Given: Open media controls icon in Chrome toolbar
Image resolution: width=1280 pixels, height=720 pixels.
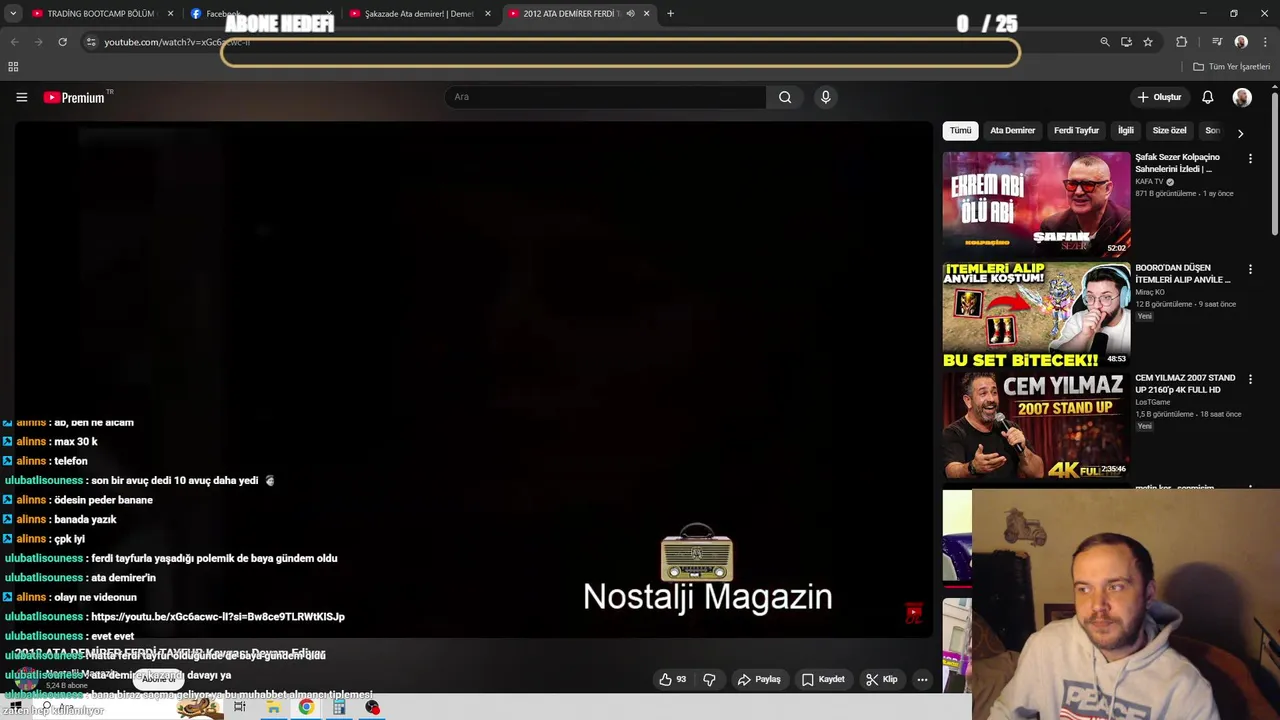Looking at the screenshot, I should pos(1217,42).
